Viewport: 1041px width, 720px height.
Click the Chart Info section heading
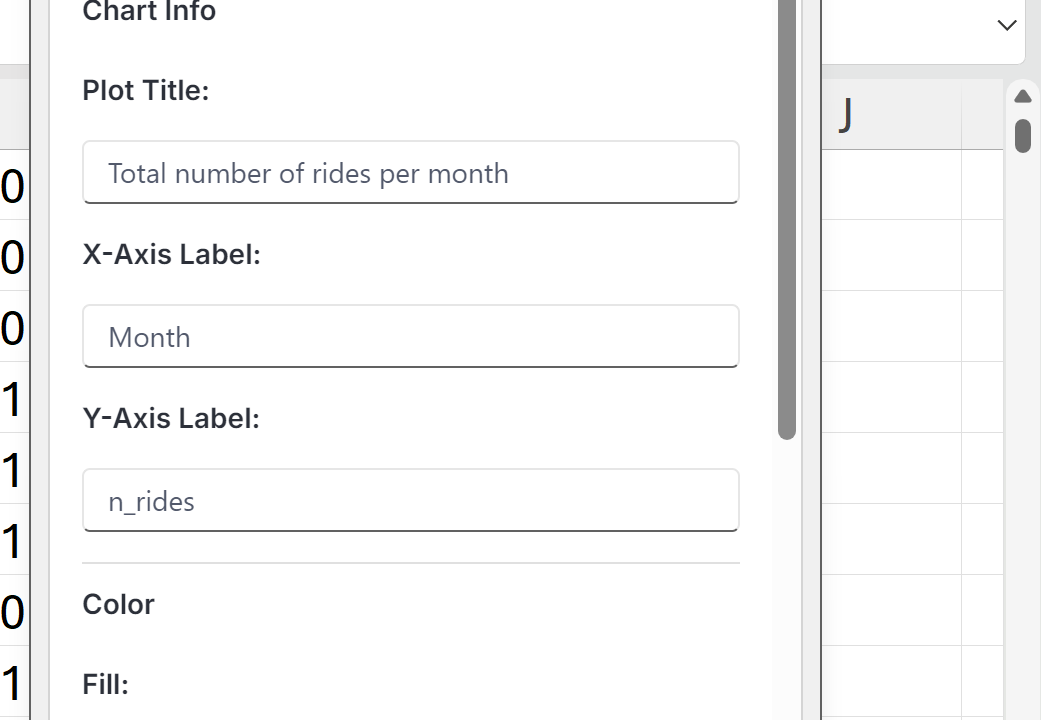coord(149,12)
